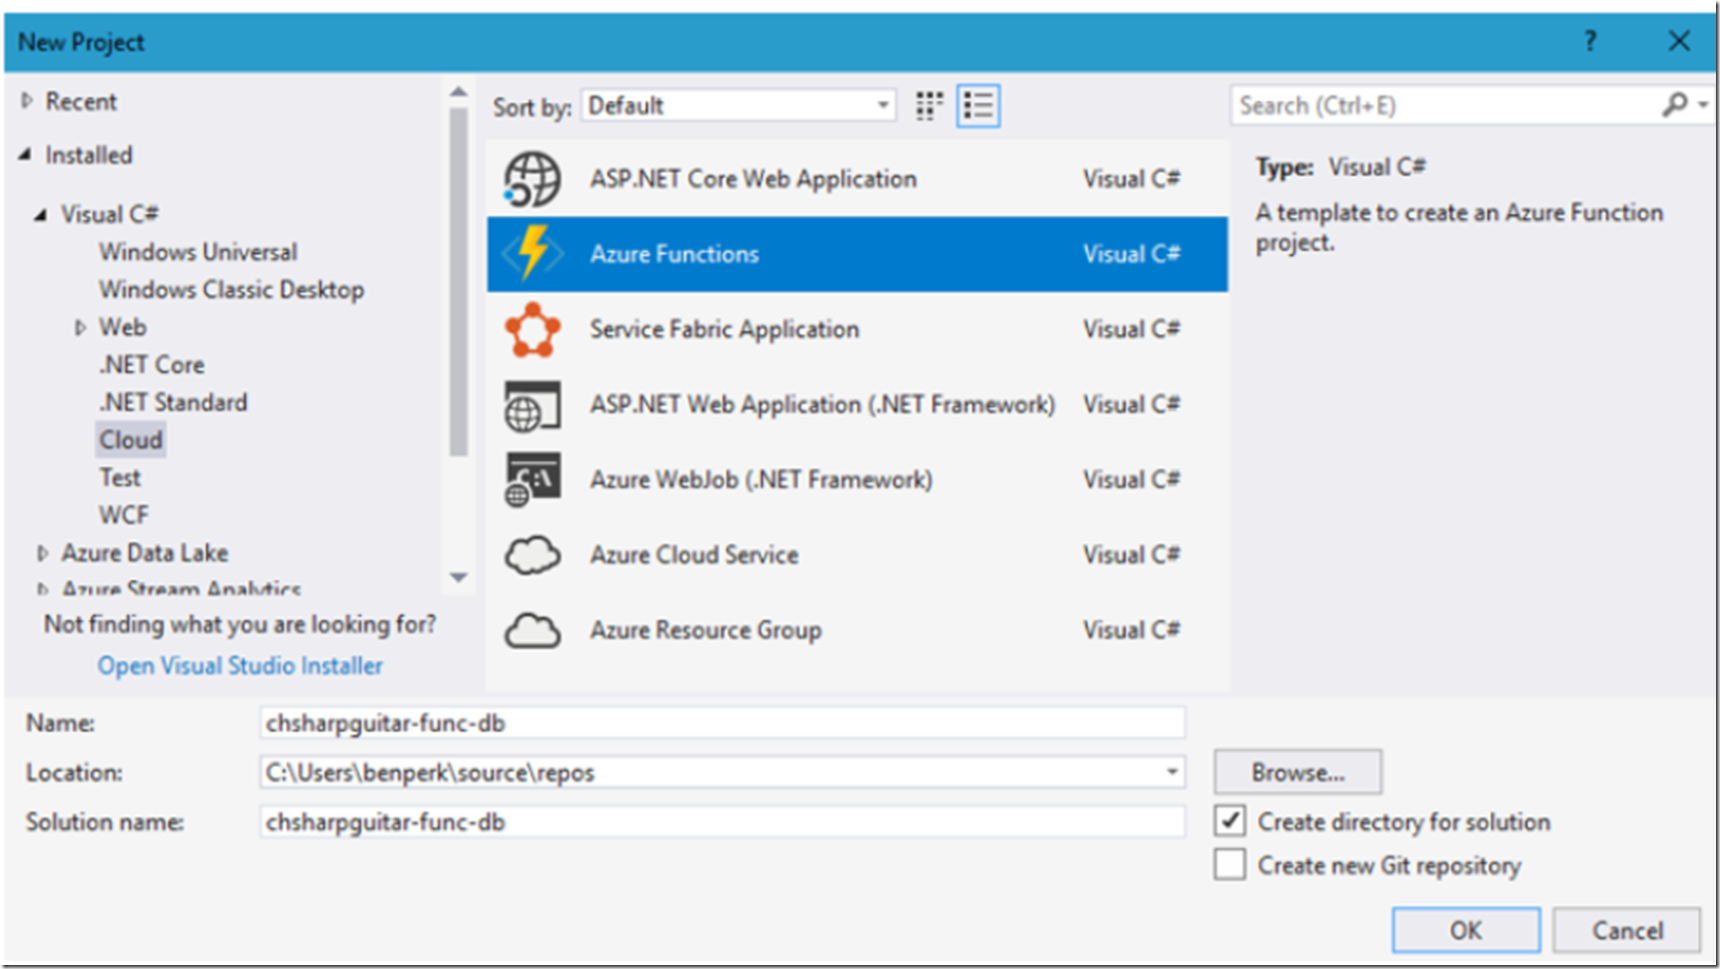Select the .NET Standard category

point(172,402)
